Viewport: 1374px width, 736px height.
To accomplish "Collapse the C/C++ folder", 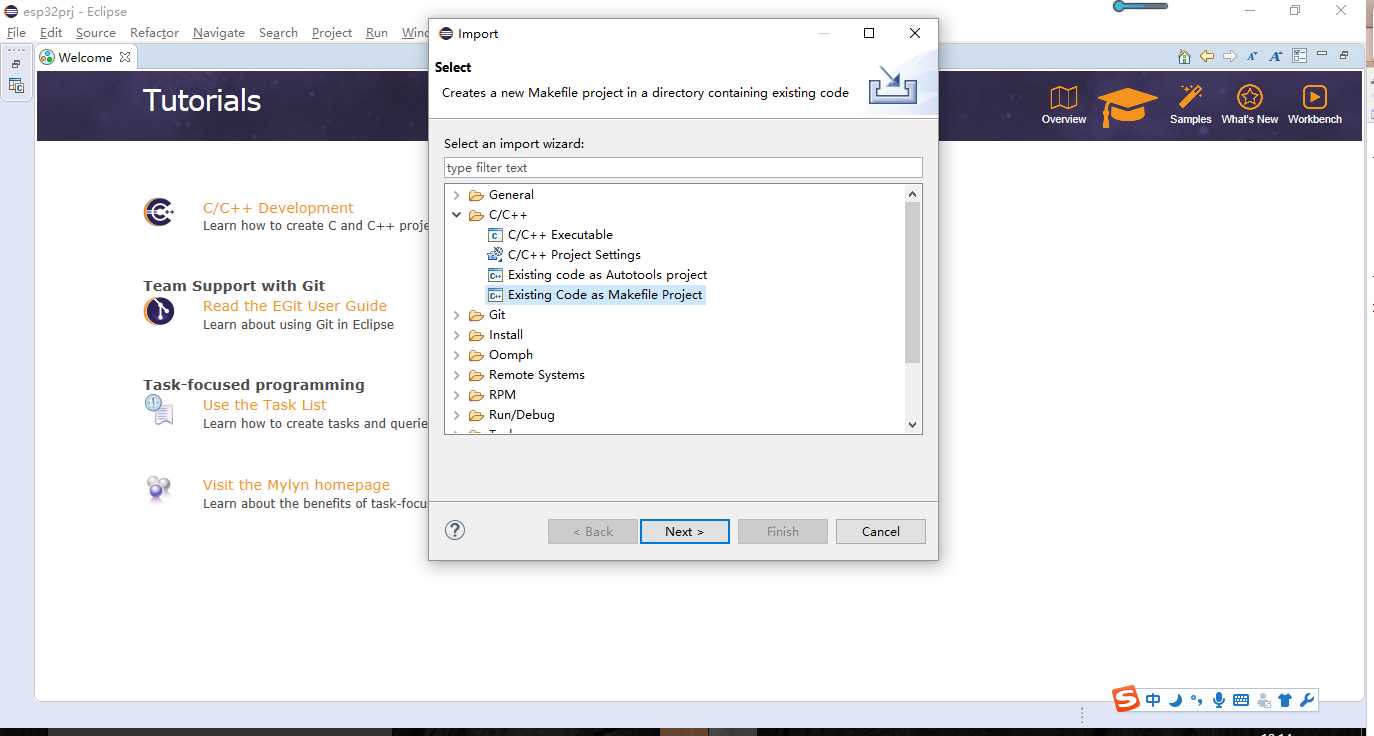I will pos(457,215).
